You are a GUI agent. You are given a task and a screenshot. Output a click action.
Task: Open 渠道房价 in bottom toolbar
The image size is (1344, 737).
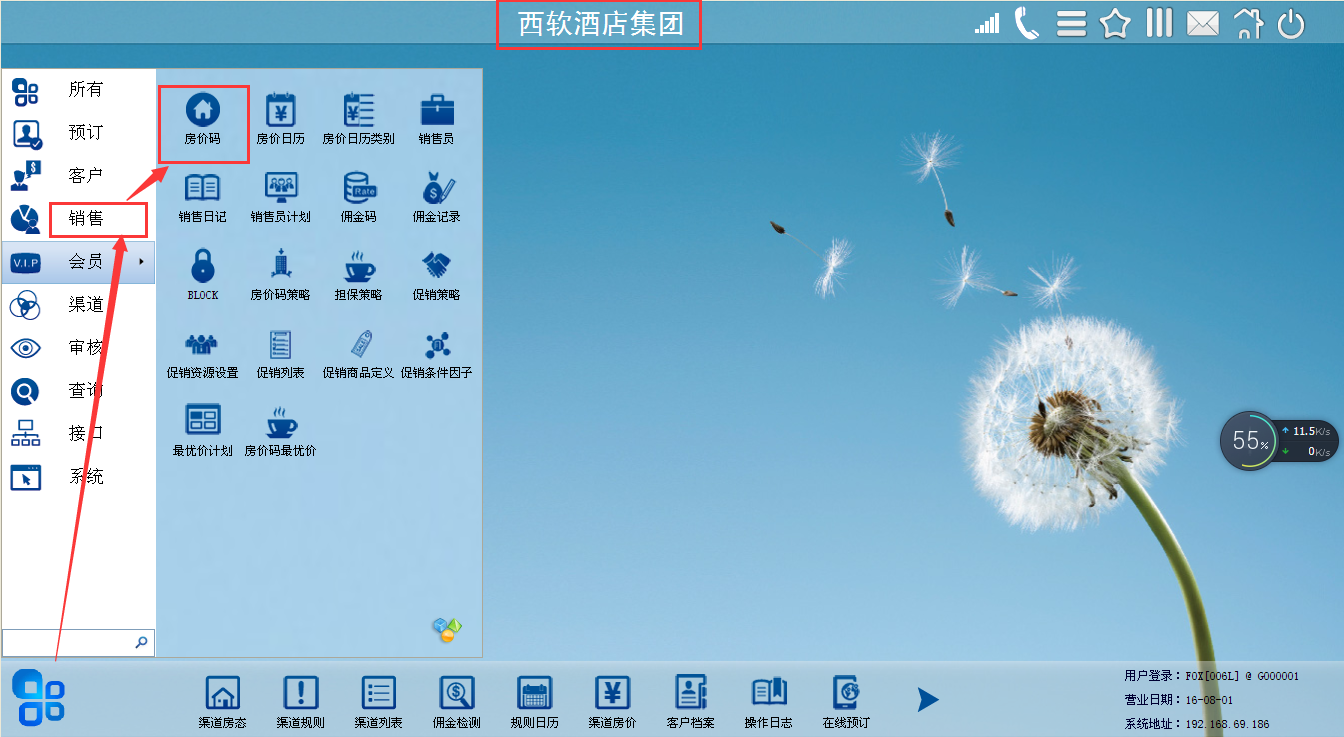click(x=613, y=702)
